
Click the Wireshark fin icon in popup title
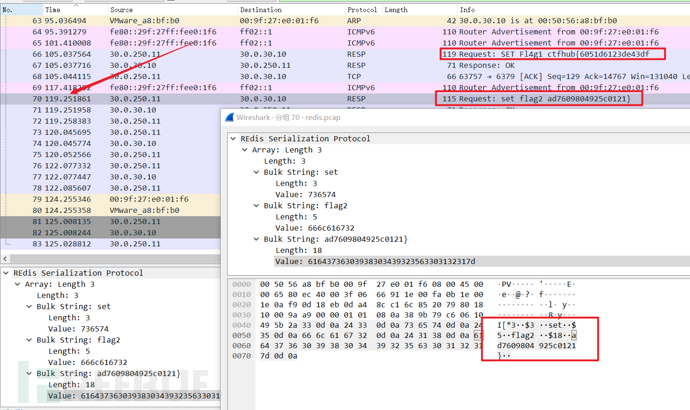pos(232,117)
